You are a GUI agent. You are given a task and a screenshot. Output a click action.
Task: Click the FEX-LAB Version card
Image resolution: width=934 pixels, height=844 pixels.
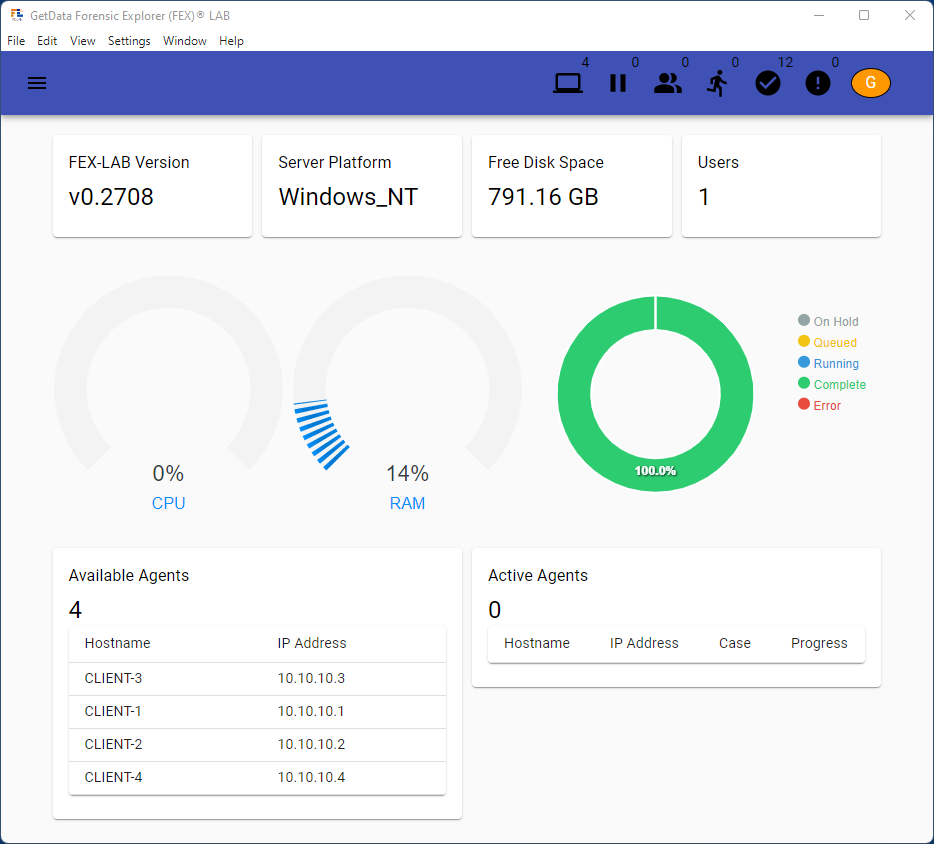pyautogui.click(x=152, y=186)
